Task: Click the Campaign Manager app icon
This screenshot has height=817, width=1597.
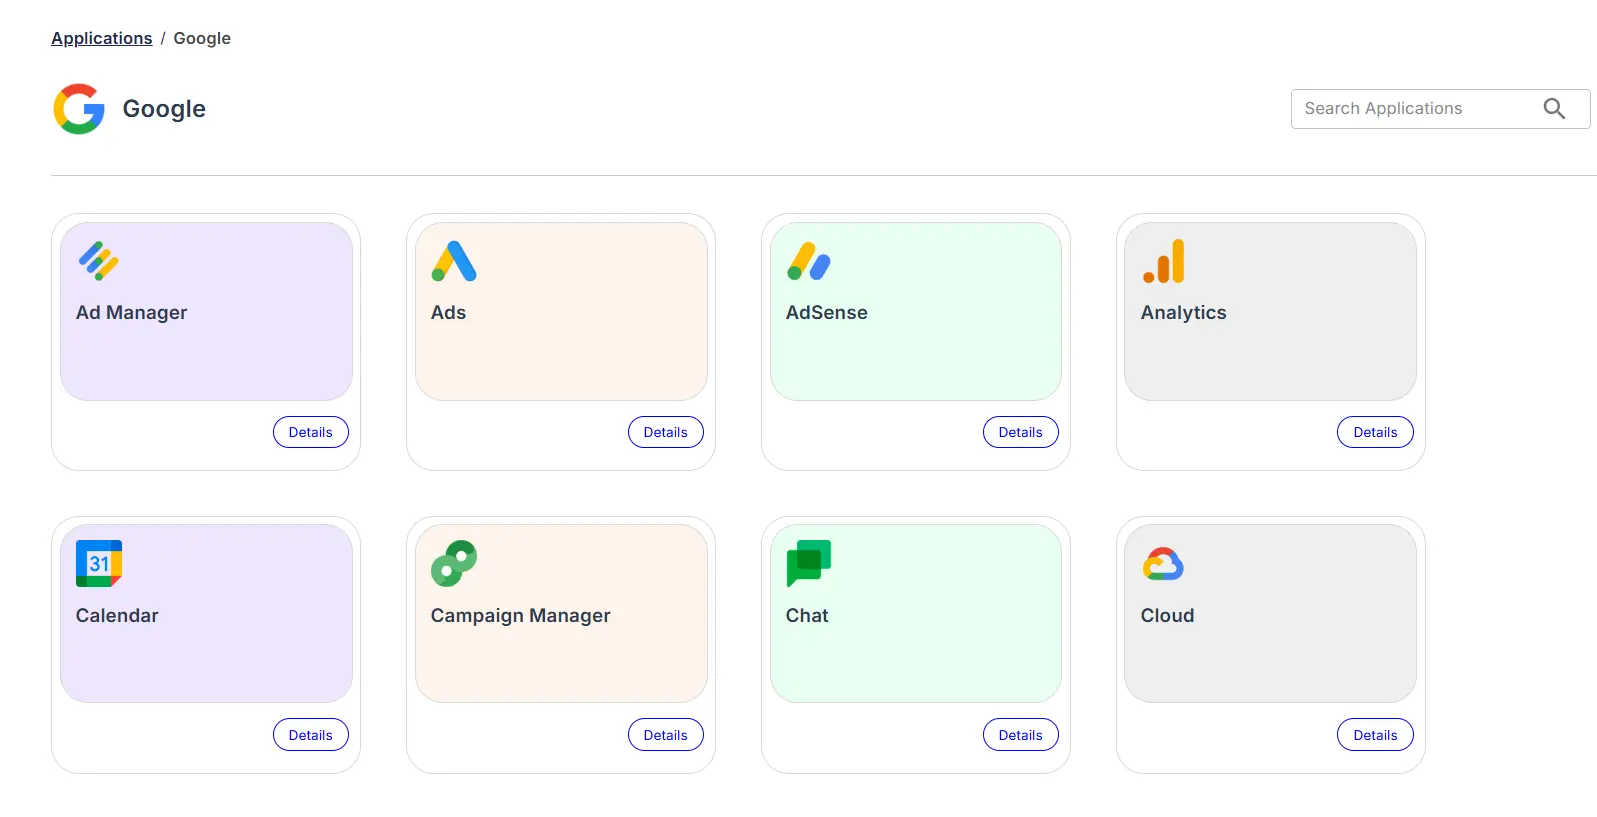Action: point(454,564)
